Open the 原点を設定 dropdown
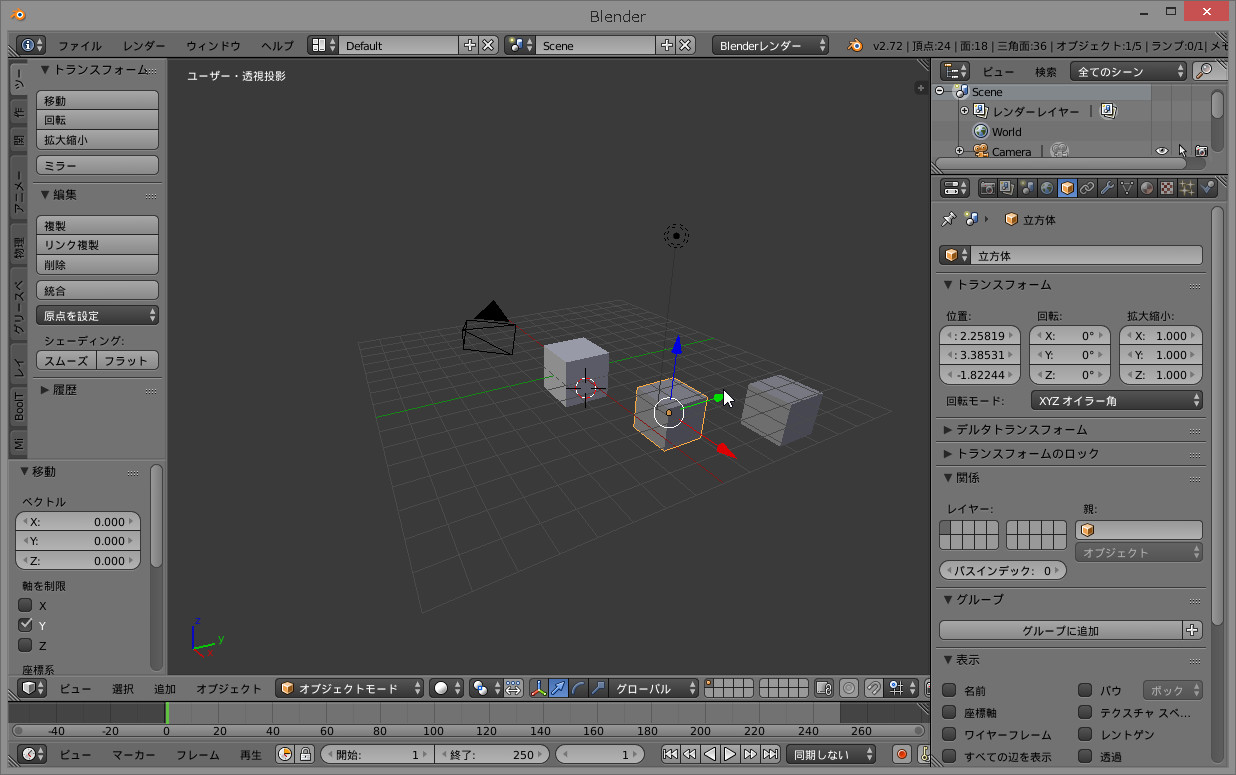Viewport: 1236px width, 775px height. point(98,315)
